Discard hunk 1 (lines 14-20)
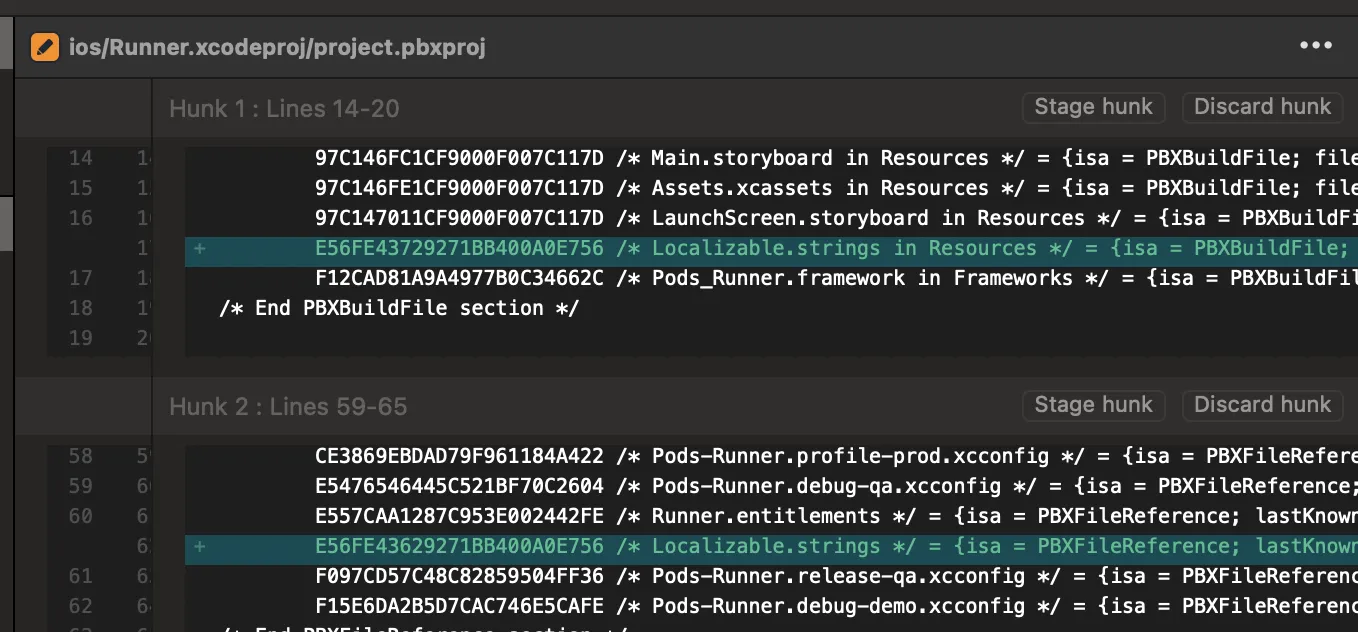The width and height of the screenshot is (1358, 632). click(x=1262, y=107)
